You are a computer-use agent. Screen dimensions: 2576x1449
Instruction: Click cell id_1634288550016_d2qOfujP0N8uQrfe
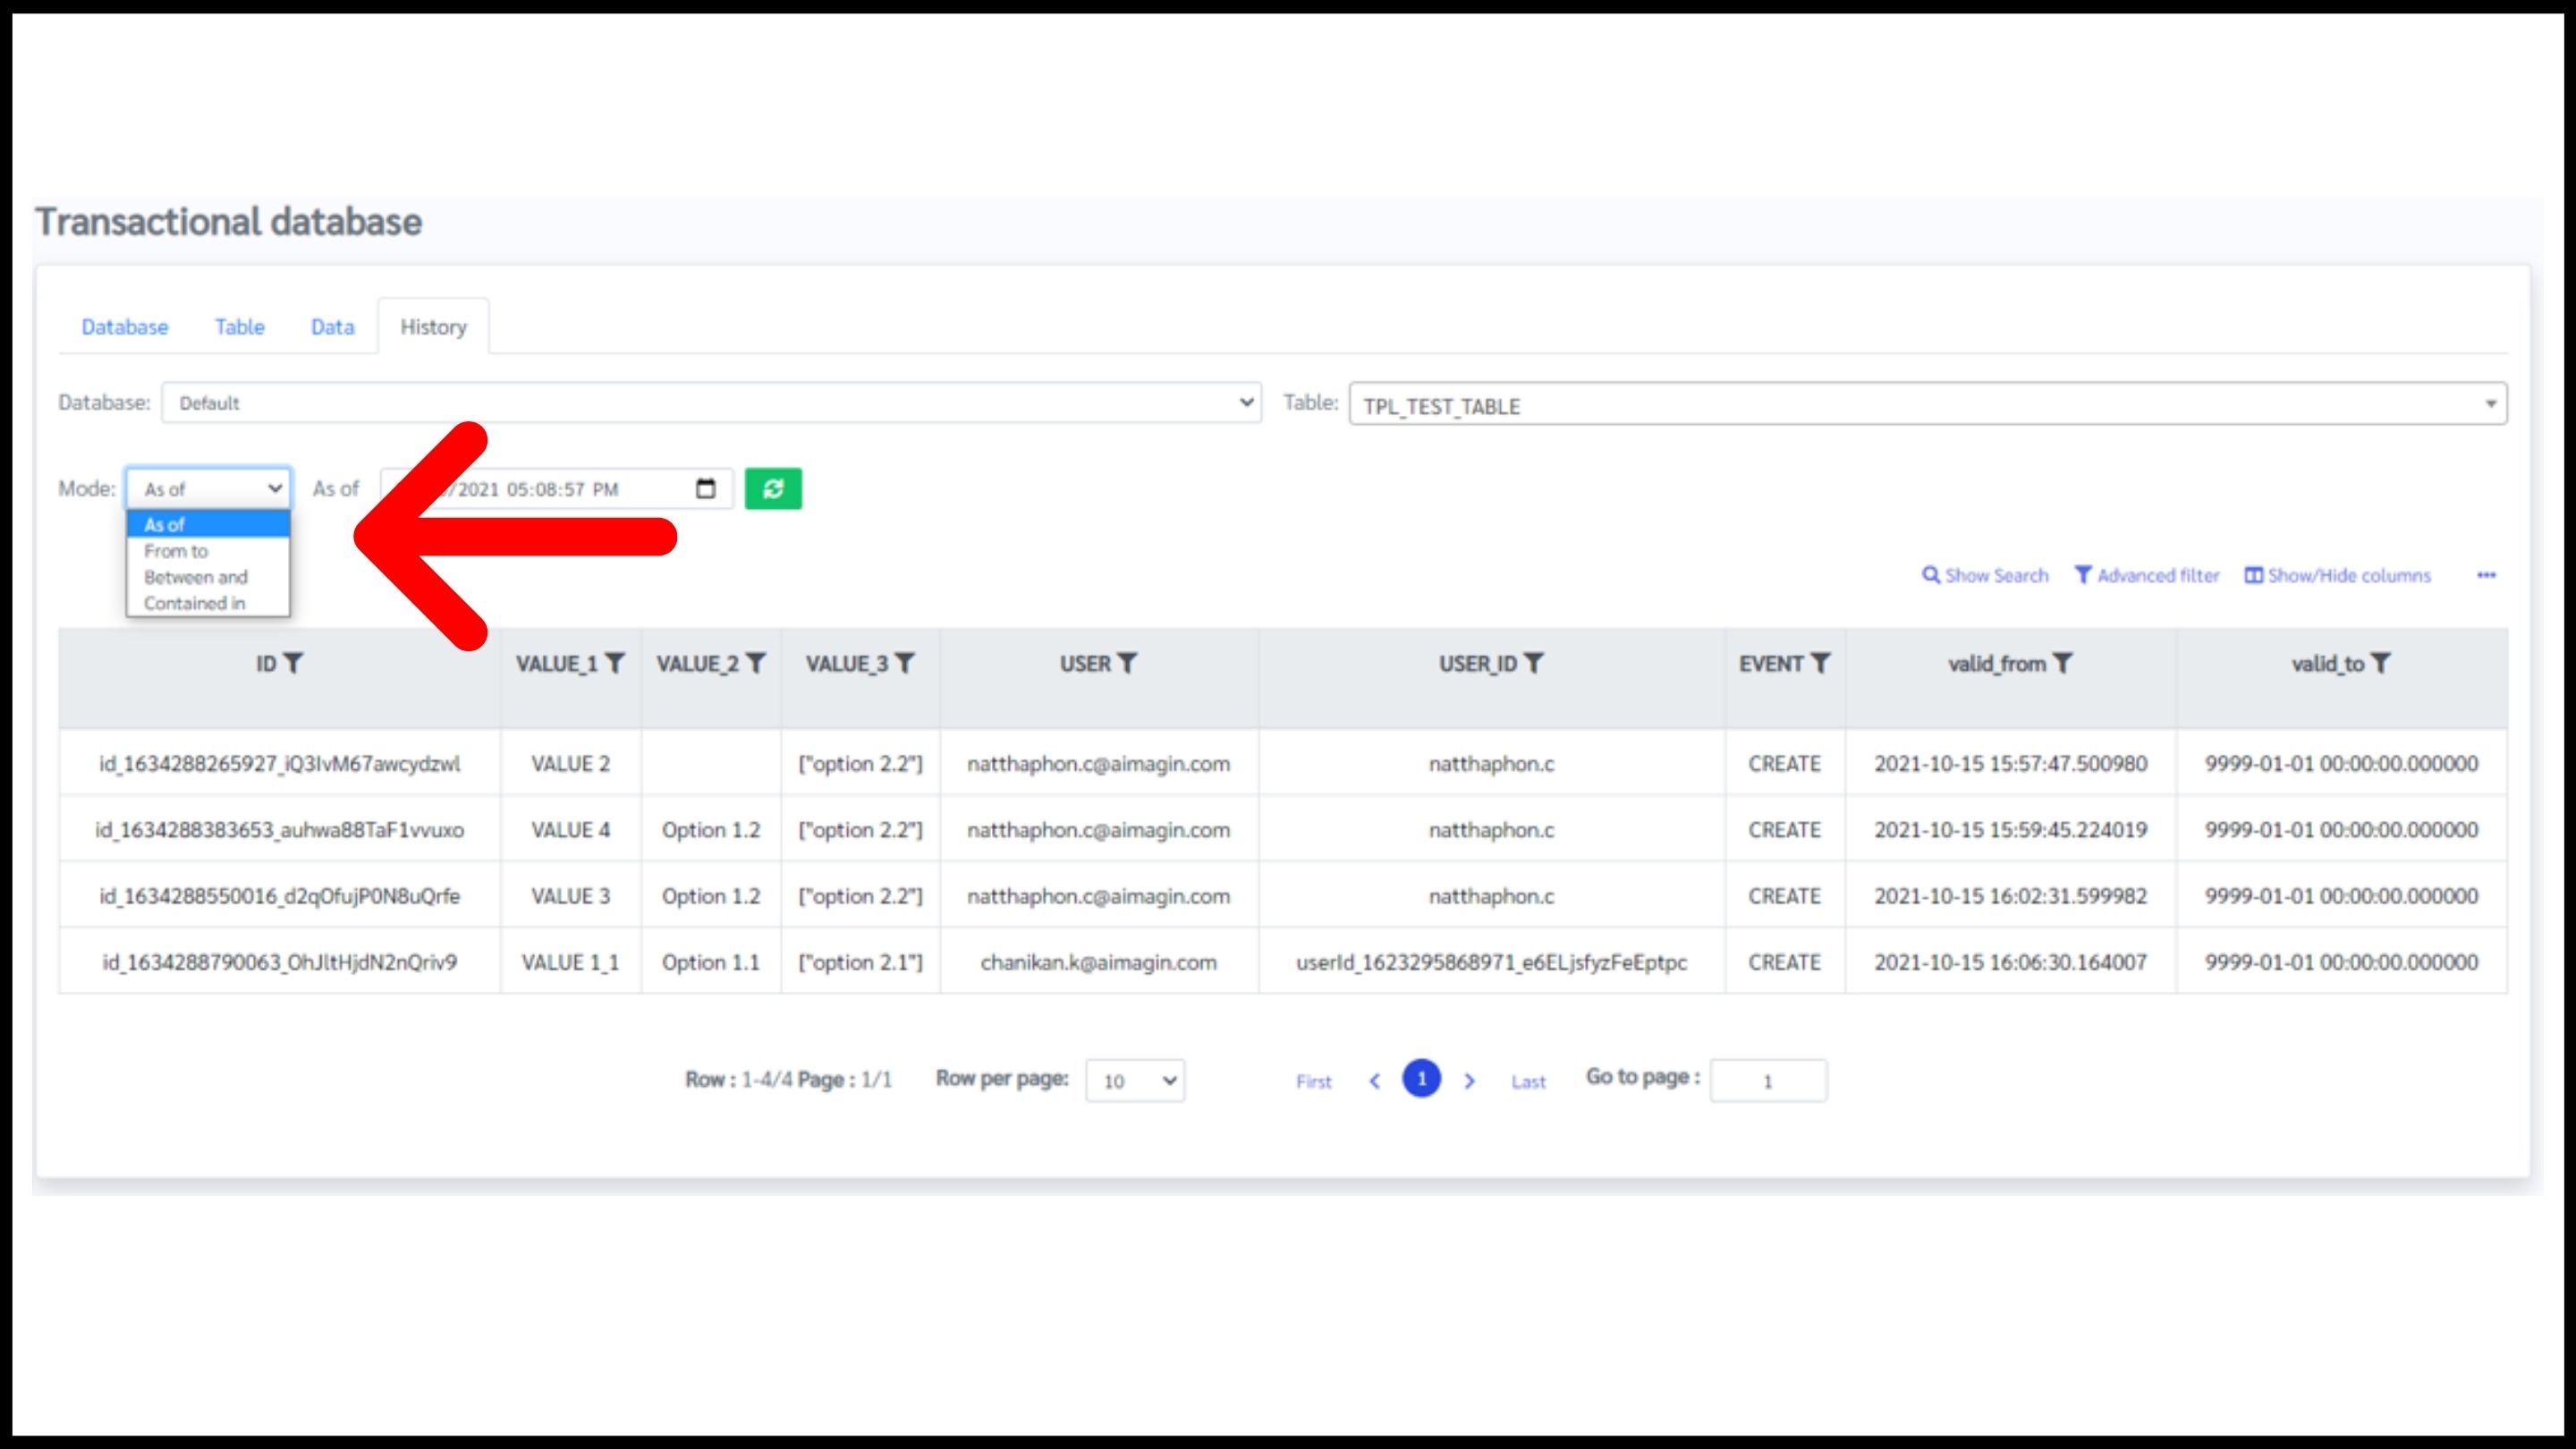[x=279, y=895]
